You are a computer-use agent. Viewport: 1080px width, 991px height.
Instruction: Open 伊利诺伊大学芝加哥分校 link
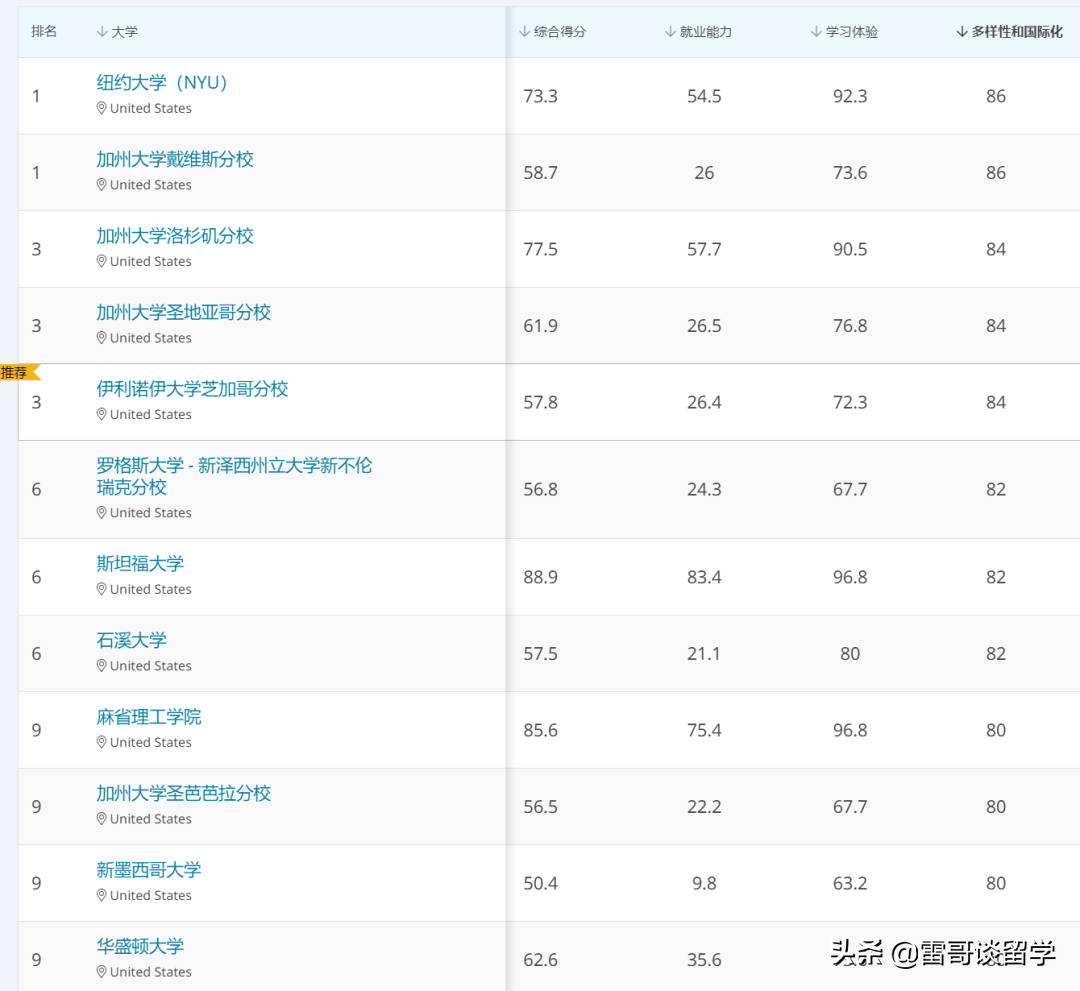tap(192, 388)
